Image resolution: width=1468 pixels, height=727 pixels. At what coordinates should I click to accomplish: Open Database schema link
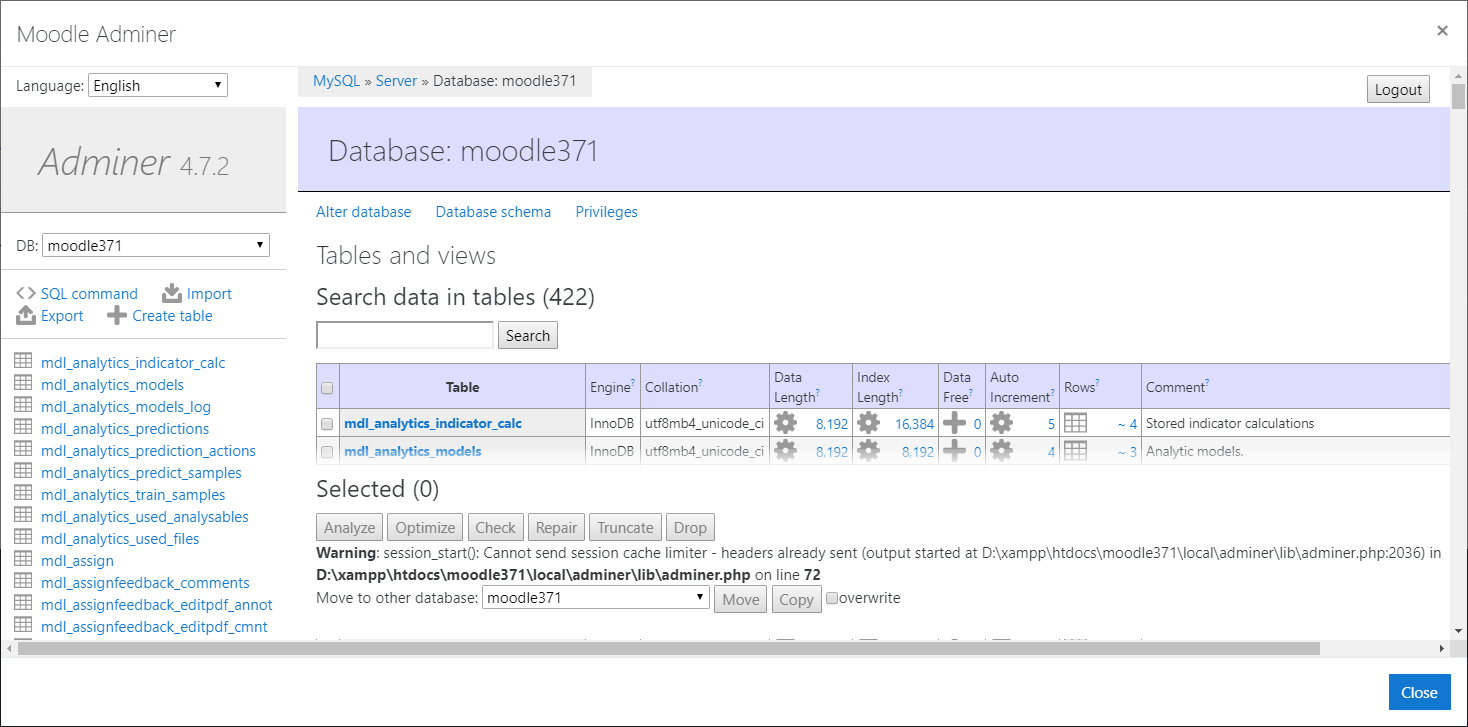click(493, 212)
